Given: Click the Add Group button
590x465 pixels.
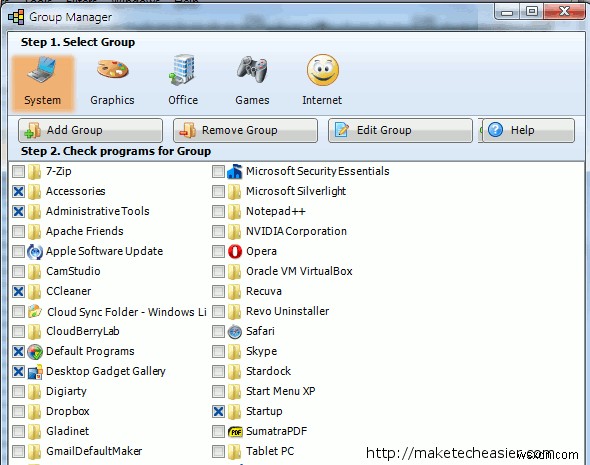Looking at the screenshot, I should [x=90, y=131].
